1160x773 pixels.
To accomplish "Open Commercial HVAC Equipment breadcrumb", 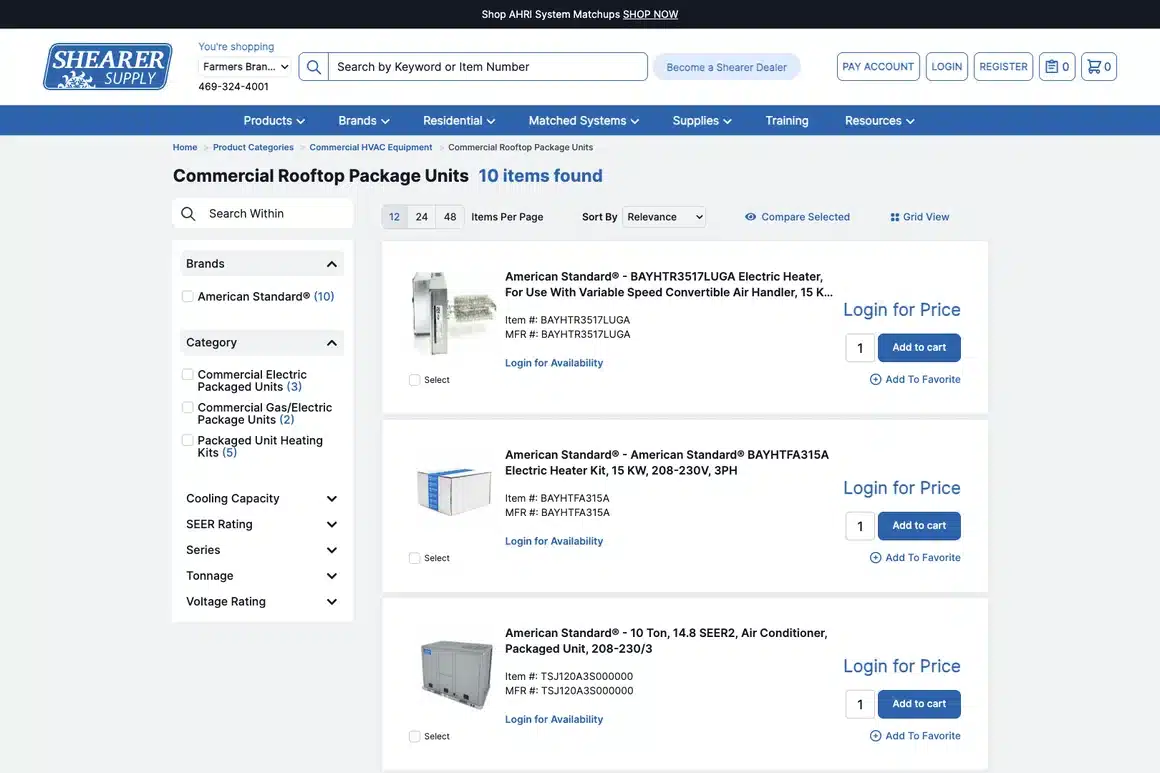I will pos(371,147).
